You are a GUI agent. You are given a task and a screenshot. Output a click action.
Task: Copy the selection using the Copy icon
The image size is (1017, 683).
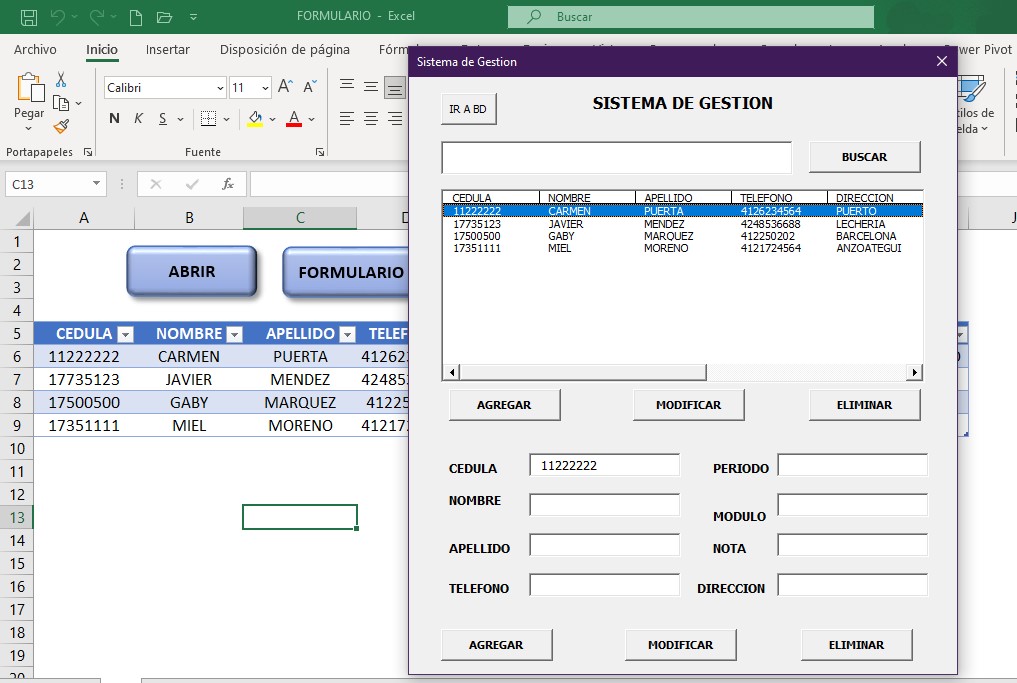tap(60, 102)
